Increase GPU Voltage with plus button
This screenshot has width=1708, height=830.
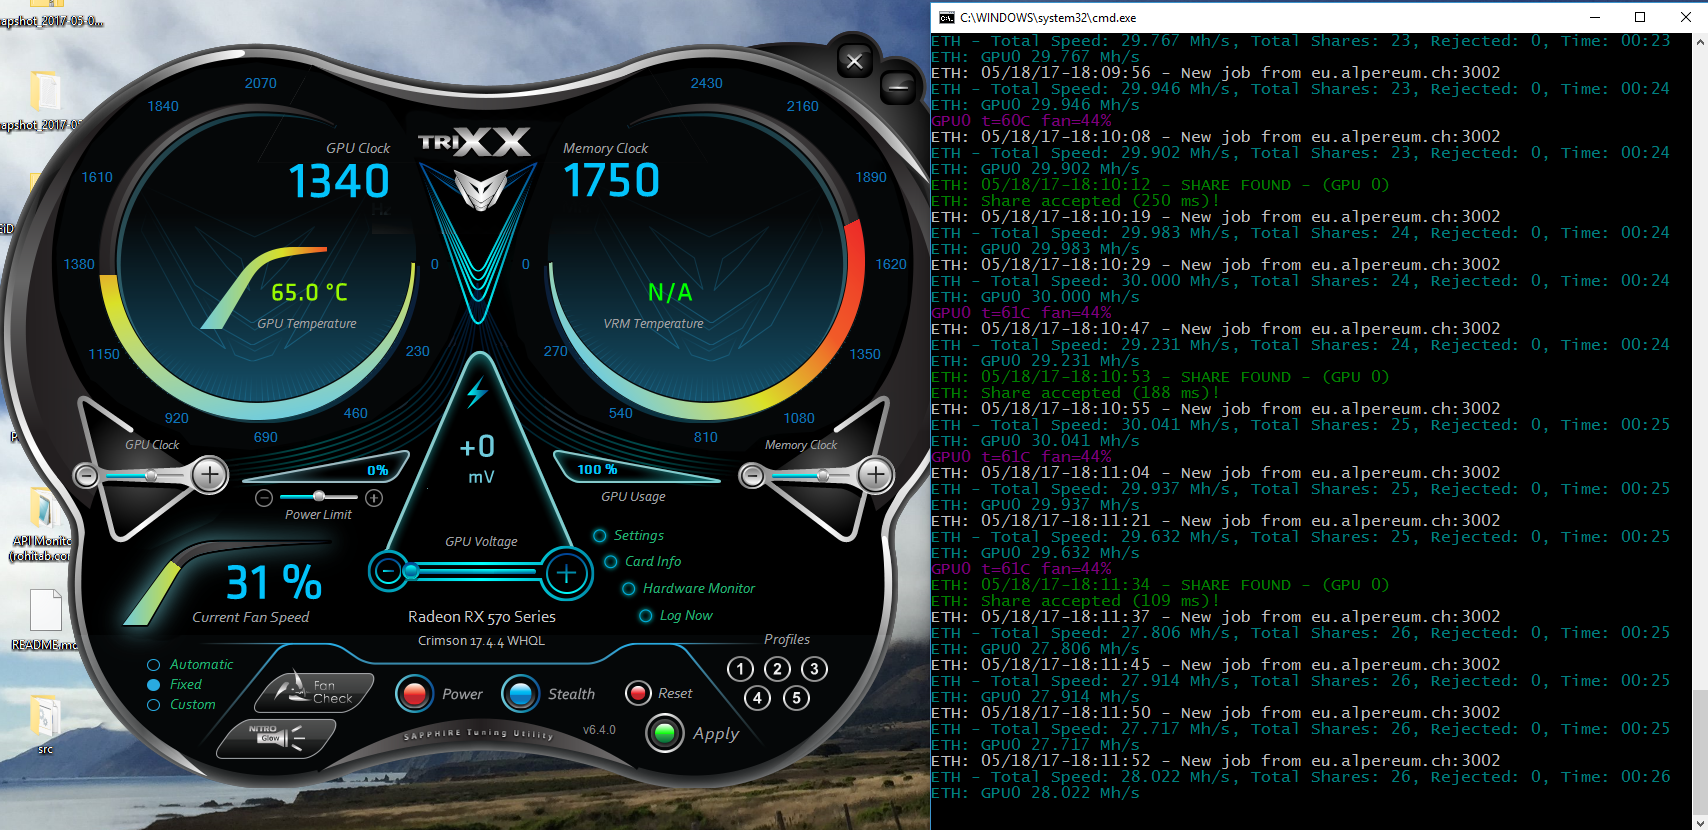pyautogui.click(x=566, y=573)
